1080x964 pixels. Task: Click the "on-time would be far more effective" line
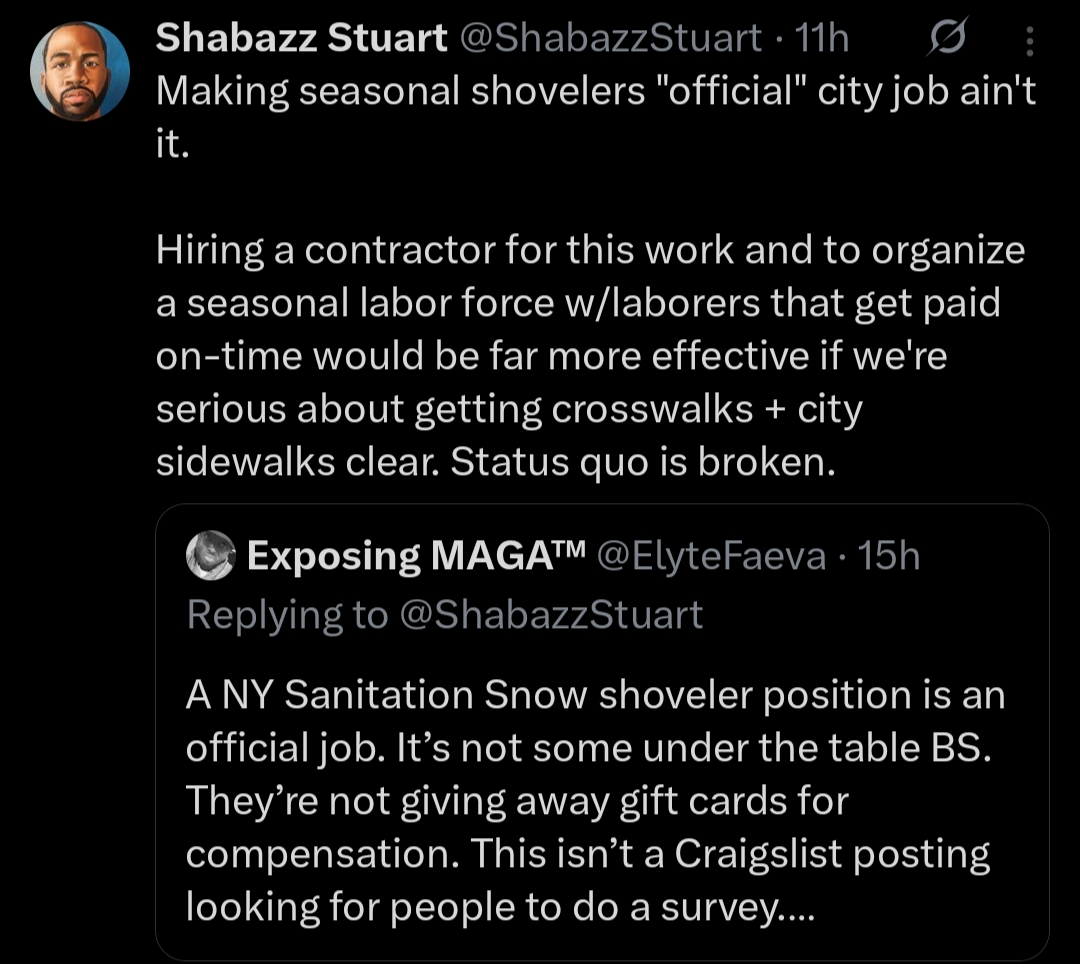pos(550,356)
